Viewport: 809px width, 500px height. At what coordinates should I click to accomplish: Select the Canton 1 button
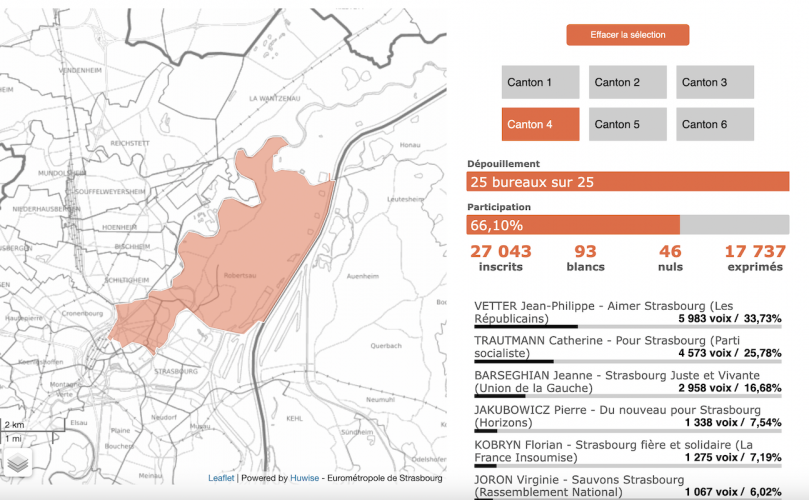tap(540, 82)
